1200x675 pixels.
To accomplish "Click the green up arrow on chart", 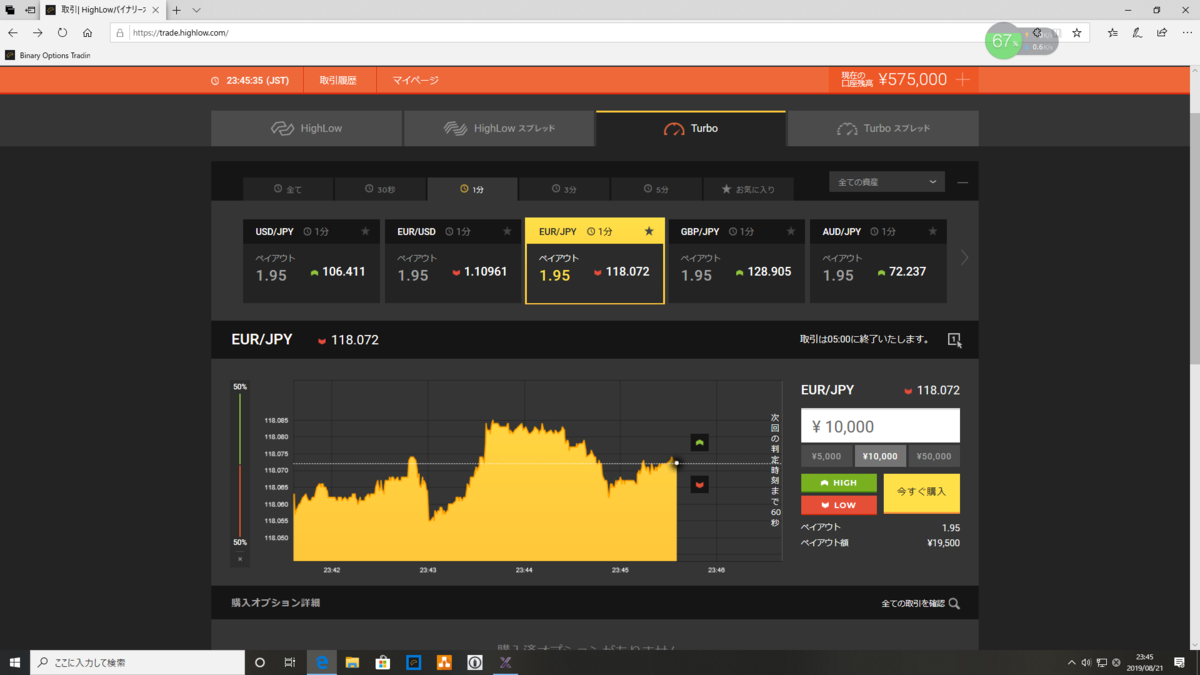I will tap(700, 442).
